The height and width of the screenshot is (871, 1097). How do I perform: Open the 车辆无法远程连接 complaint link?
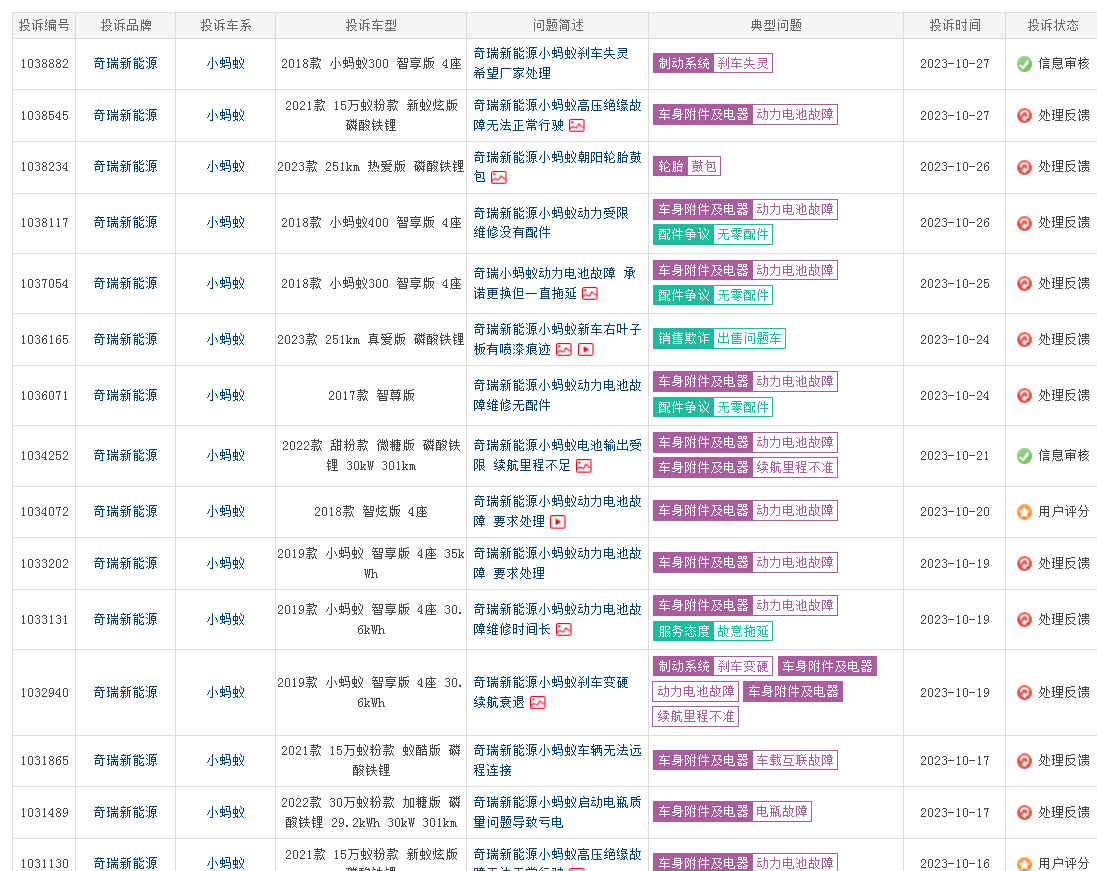[558, 760]
